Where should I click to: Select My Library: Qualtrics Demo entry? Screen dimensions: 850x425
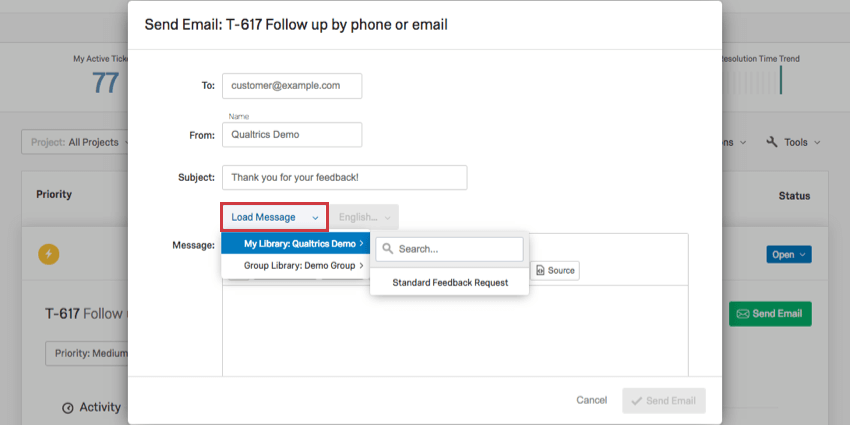tap(295, 243)
